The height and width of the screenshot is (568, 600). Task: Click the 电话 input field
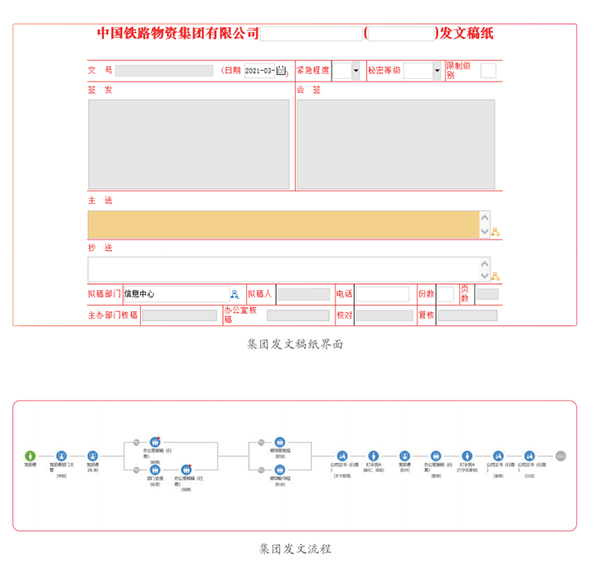(383, 294)
